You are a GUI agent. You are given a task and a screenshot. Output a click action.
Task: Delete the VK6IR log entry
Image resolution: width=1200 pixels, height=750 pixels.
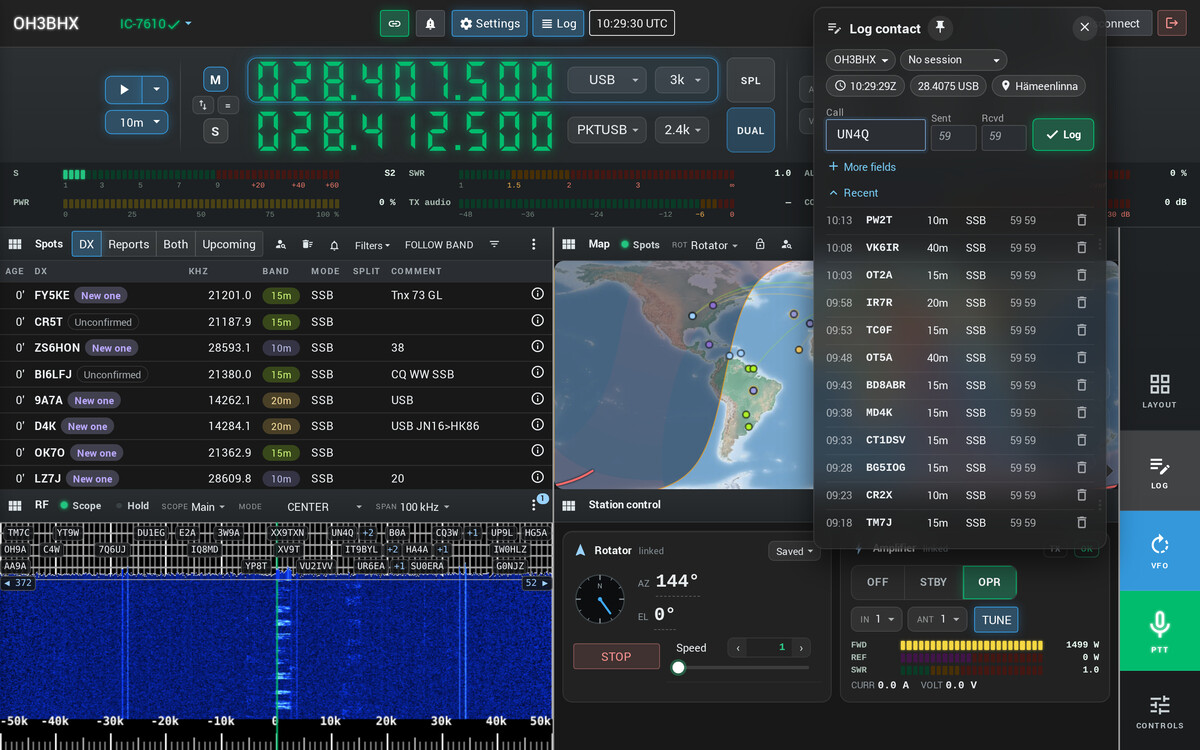pos(1081,247)
